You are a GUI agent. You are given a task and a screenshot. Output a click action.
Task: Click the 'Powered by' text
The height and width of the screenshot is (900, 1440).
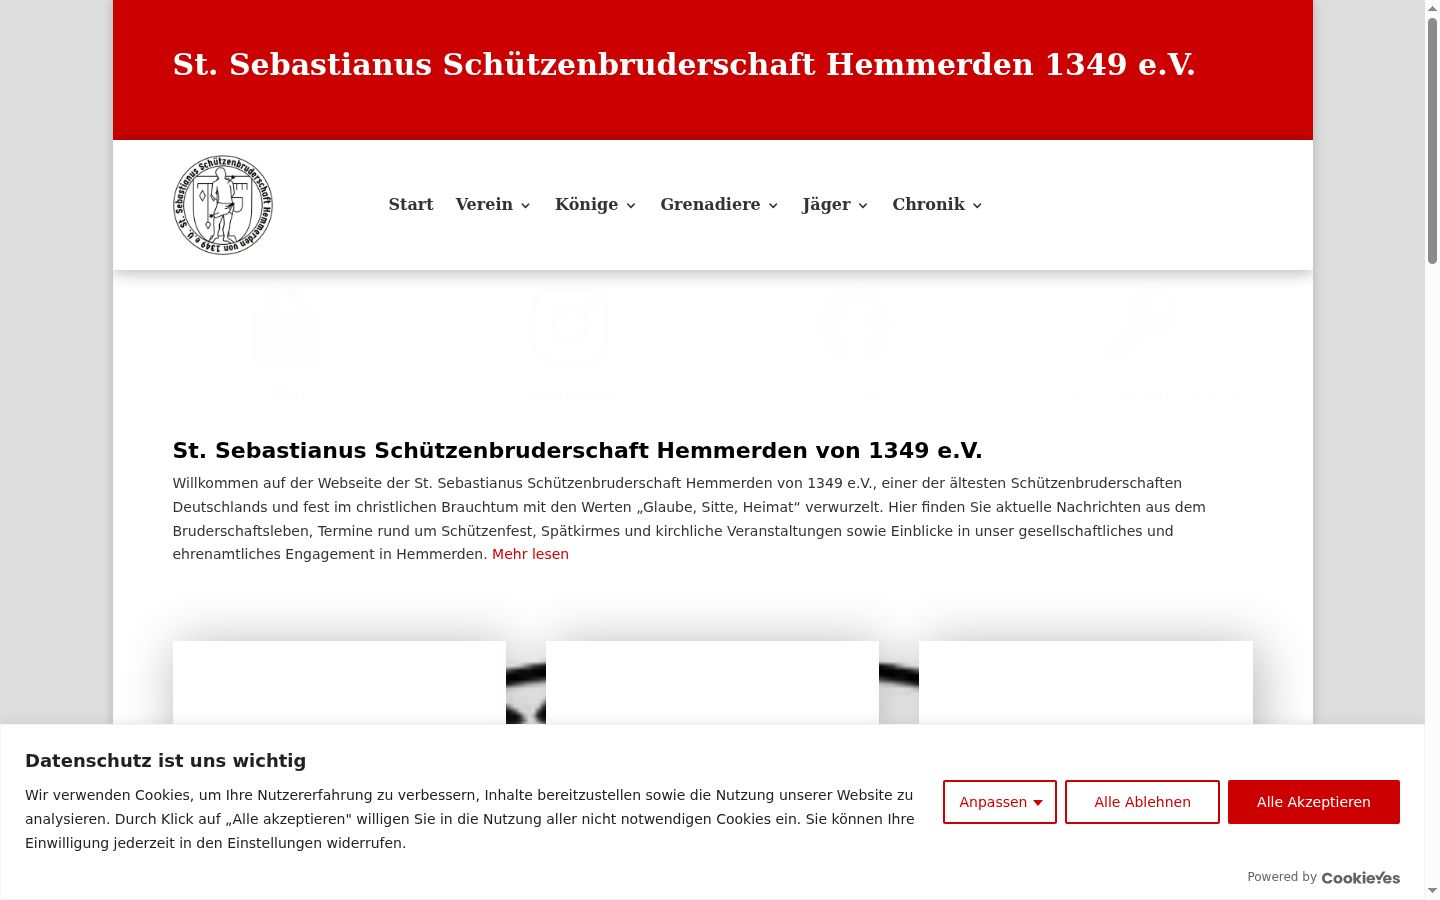1282,877
